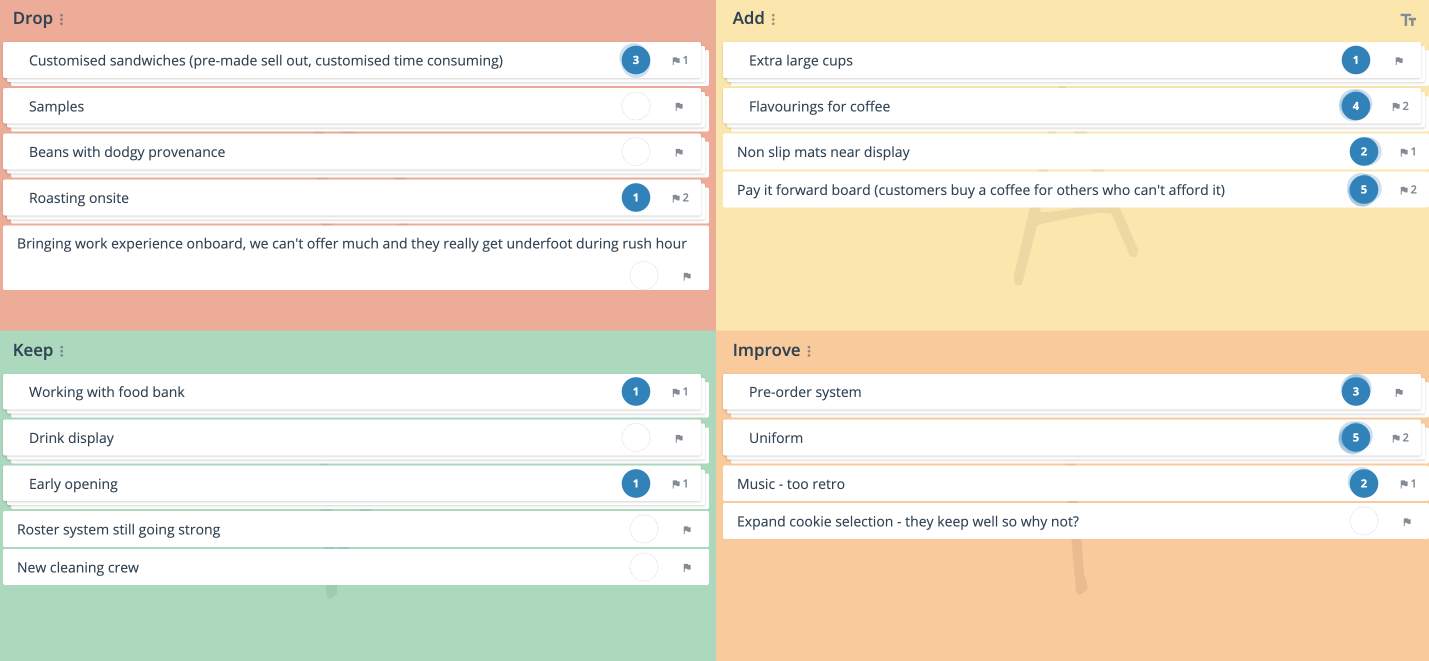
Task: Toggle vote circle on Drink display card
Action: (x=636, y=438)
